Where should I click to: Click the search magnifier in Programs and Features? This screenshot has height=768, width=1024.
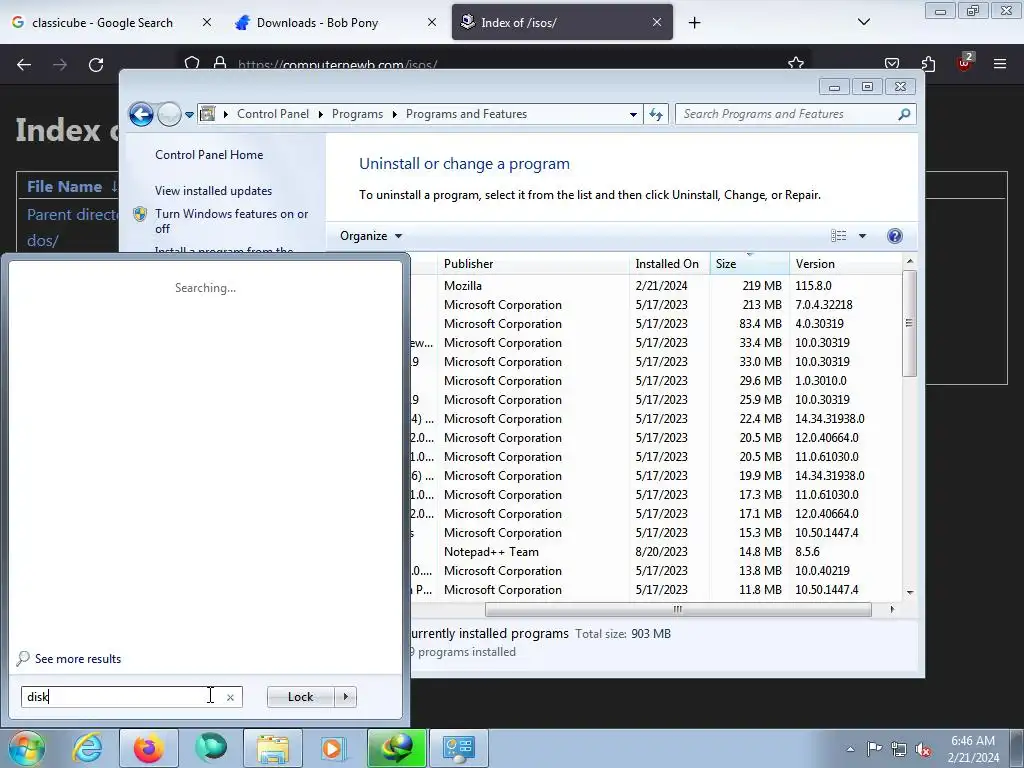[904, 114]
